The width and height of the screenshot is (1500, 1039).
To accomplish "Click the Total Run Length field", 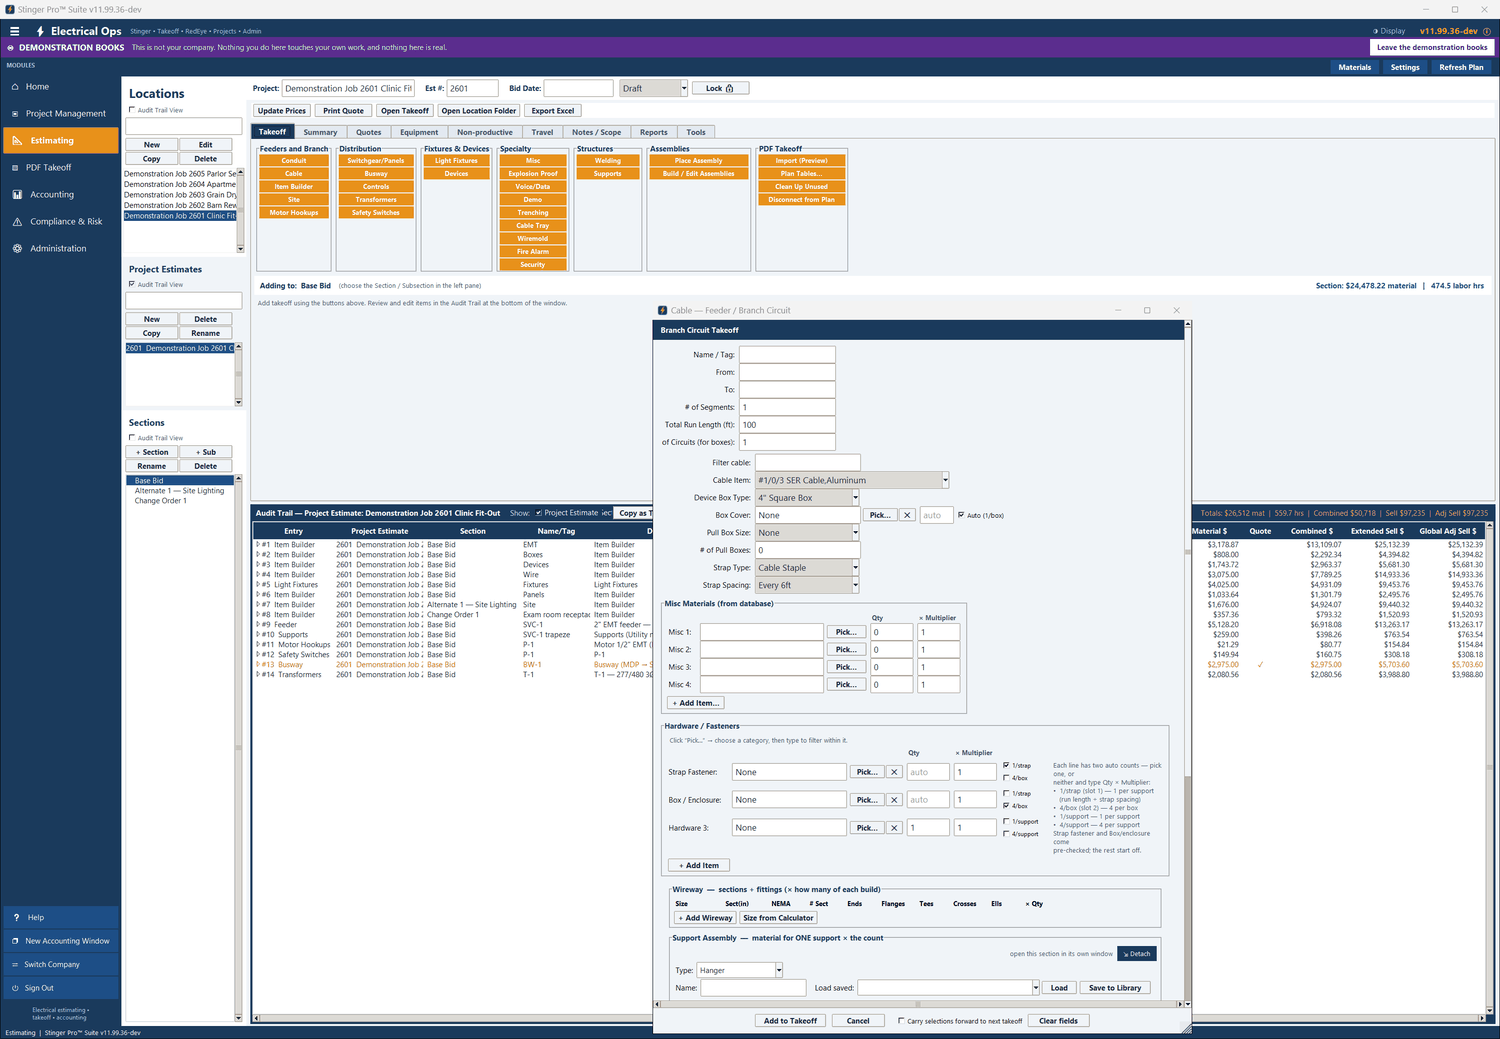I will 787,425.
